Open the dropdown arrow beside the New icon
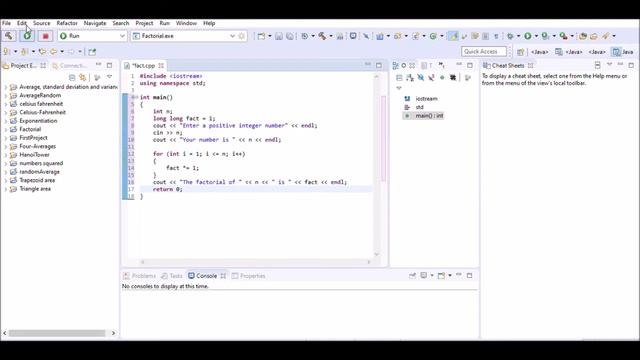 (x=270, y=36)
